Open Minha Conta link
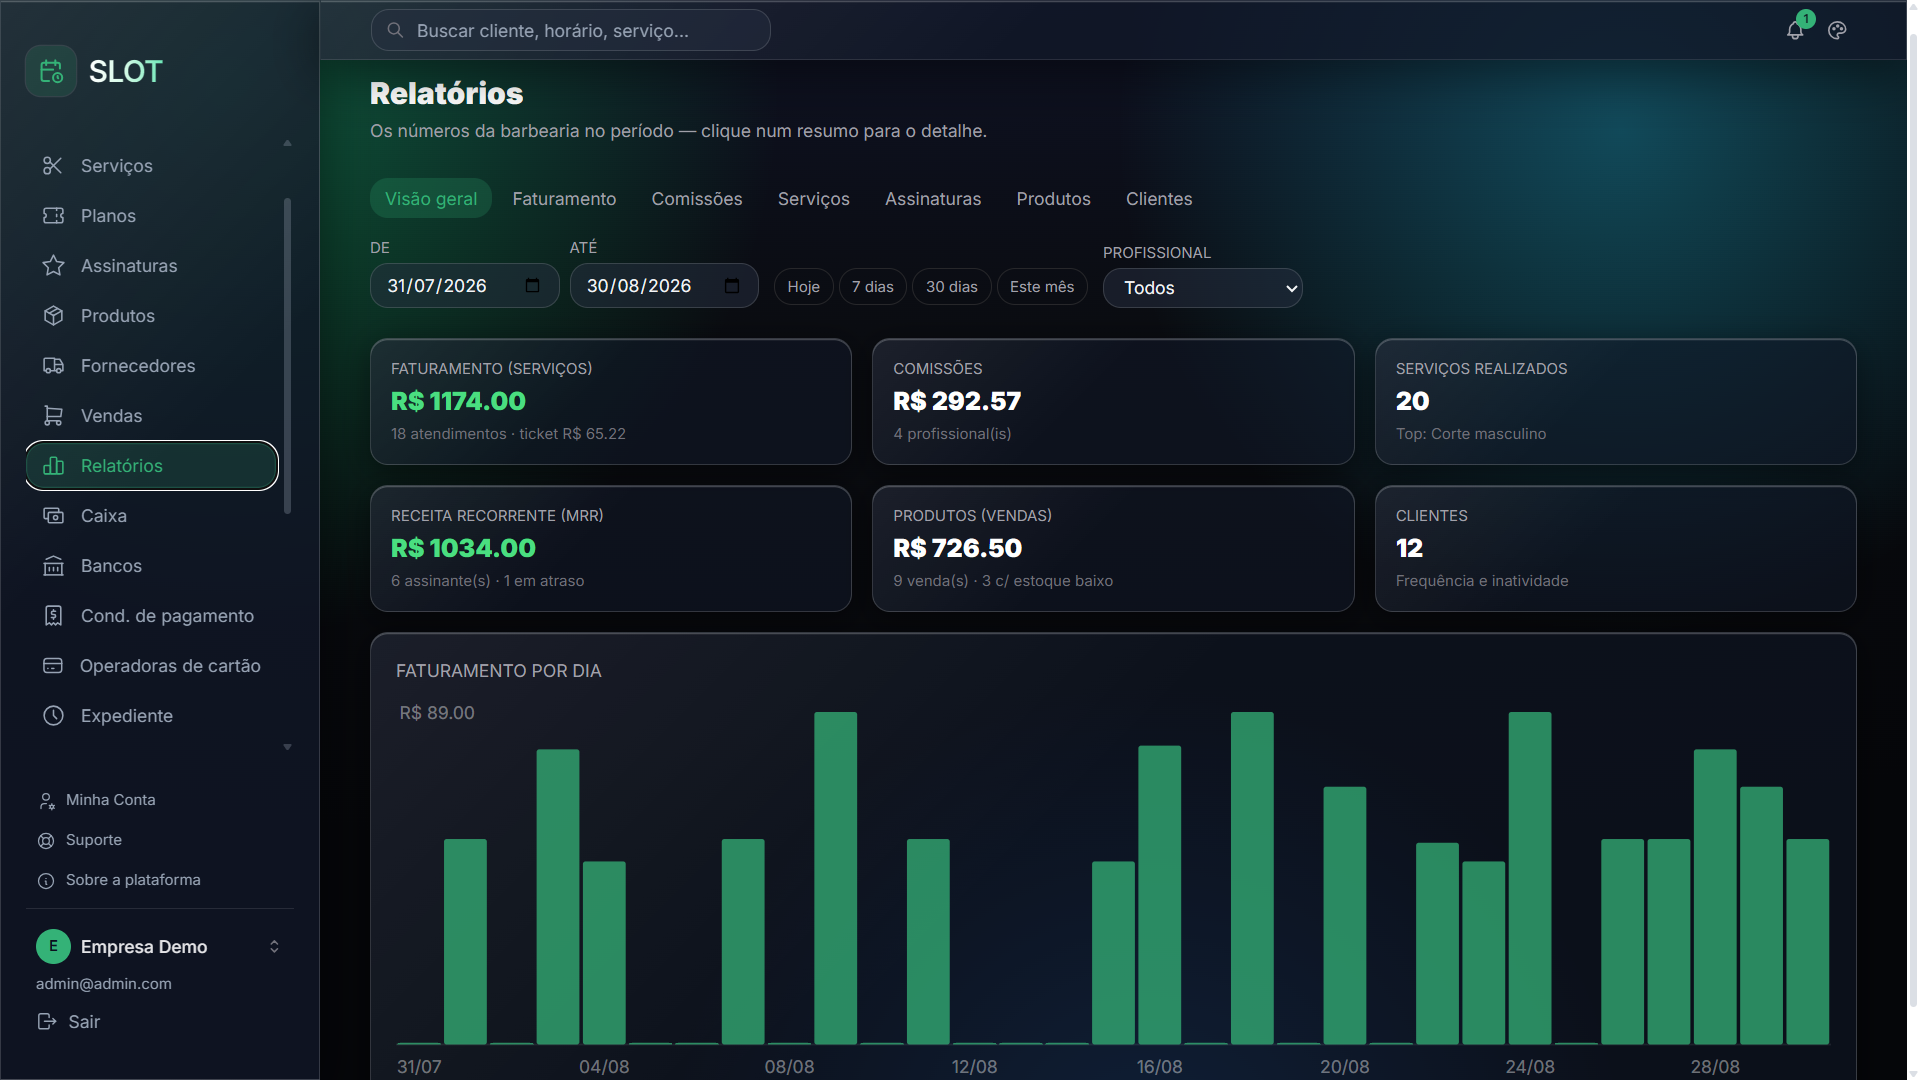This screenshot has height=1080, width=1920. pyautogui.click(x=97, y=800)
